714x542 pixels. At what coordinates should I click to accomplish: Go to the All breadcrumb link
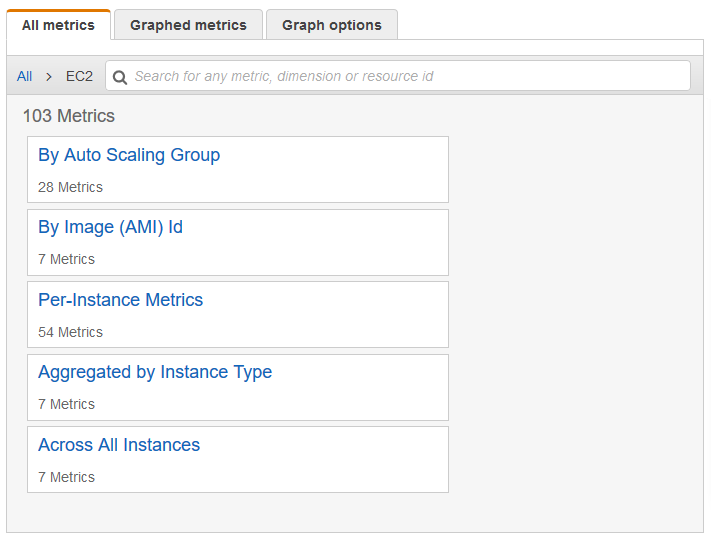[25, 76]
